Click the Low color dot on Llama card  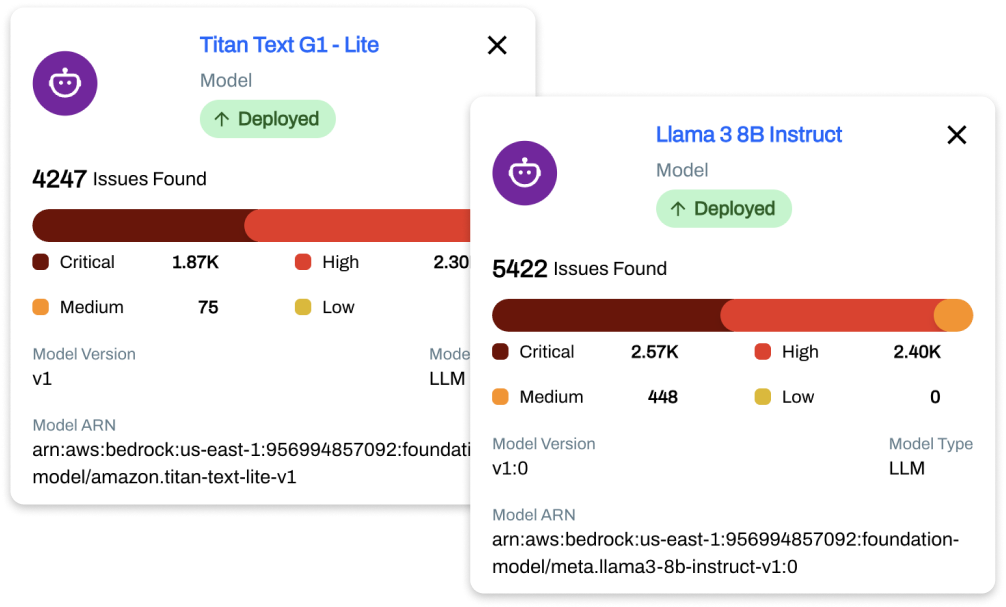pyautogui.click(x=763, y=397)
